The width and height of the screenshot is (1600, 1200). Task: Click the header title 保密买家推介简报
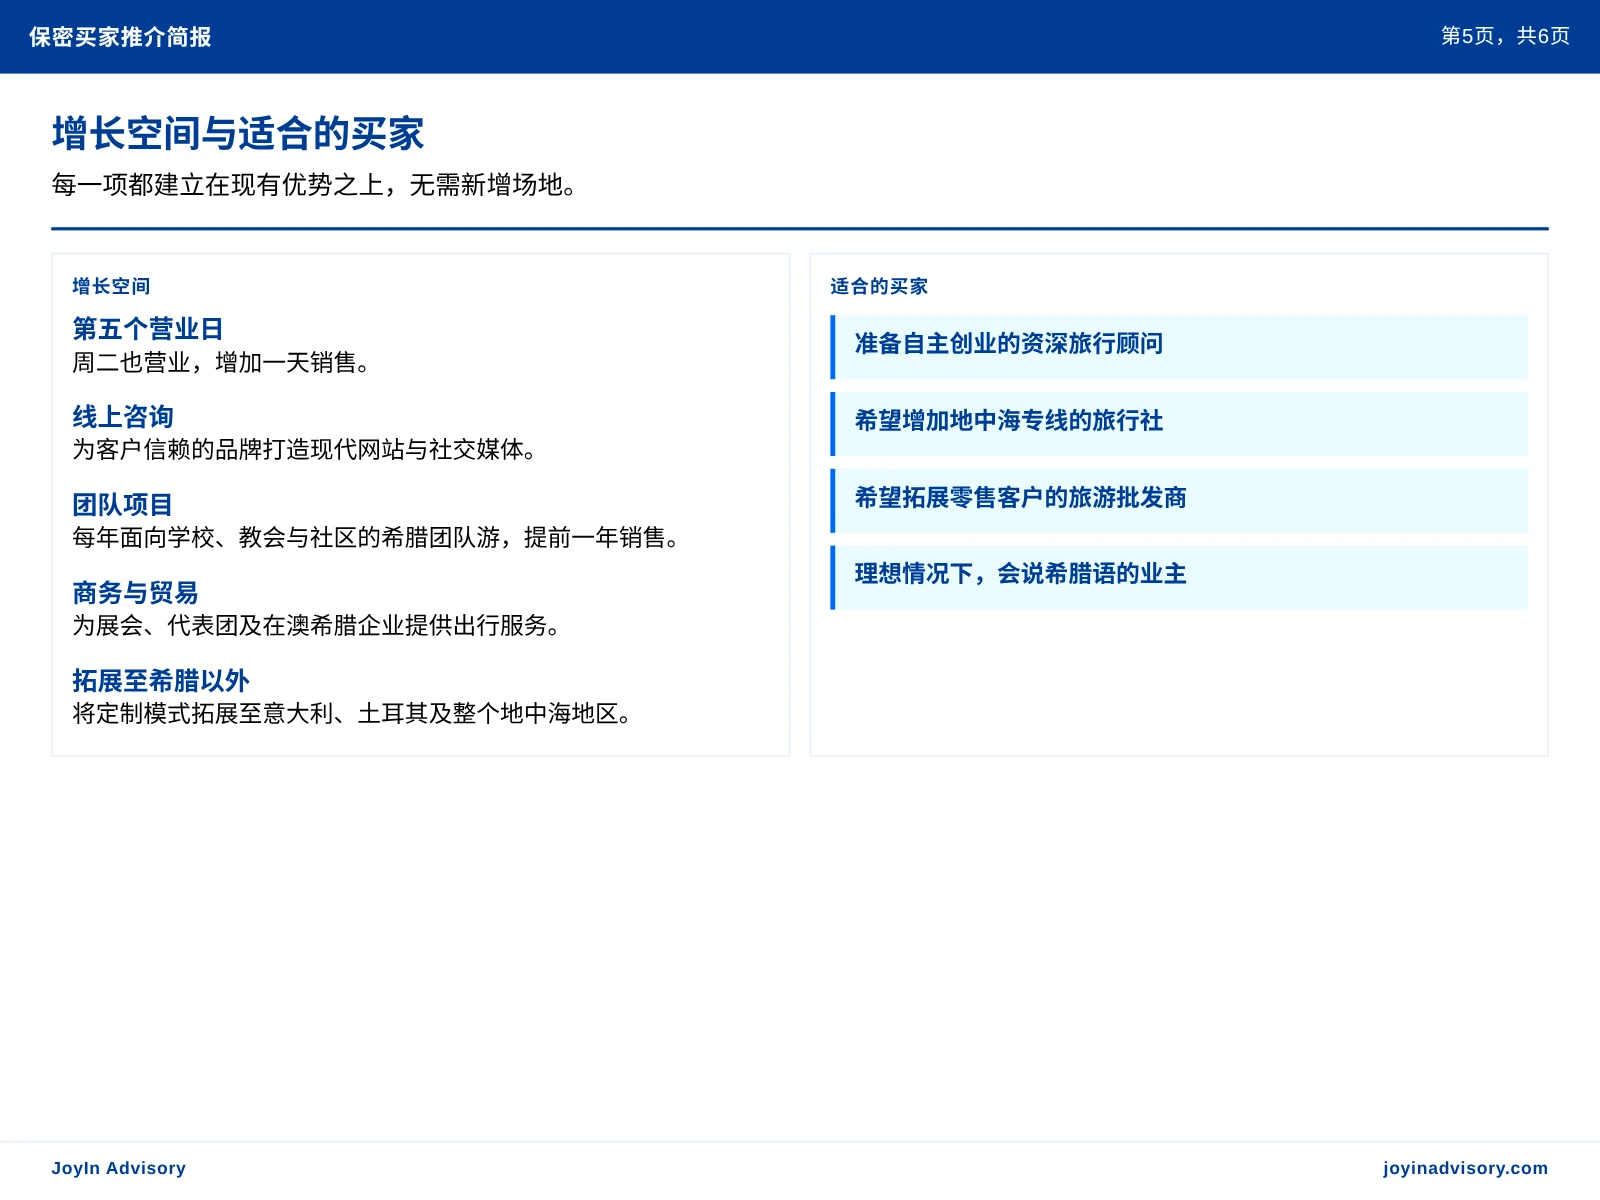point(120,37)
